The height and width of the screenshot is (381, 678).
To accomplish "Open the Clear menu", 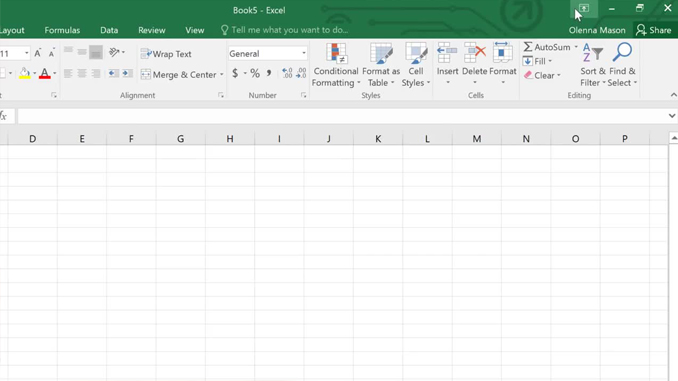I will 542,75.
